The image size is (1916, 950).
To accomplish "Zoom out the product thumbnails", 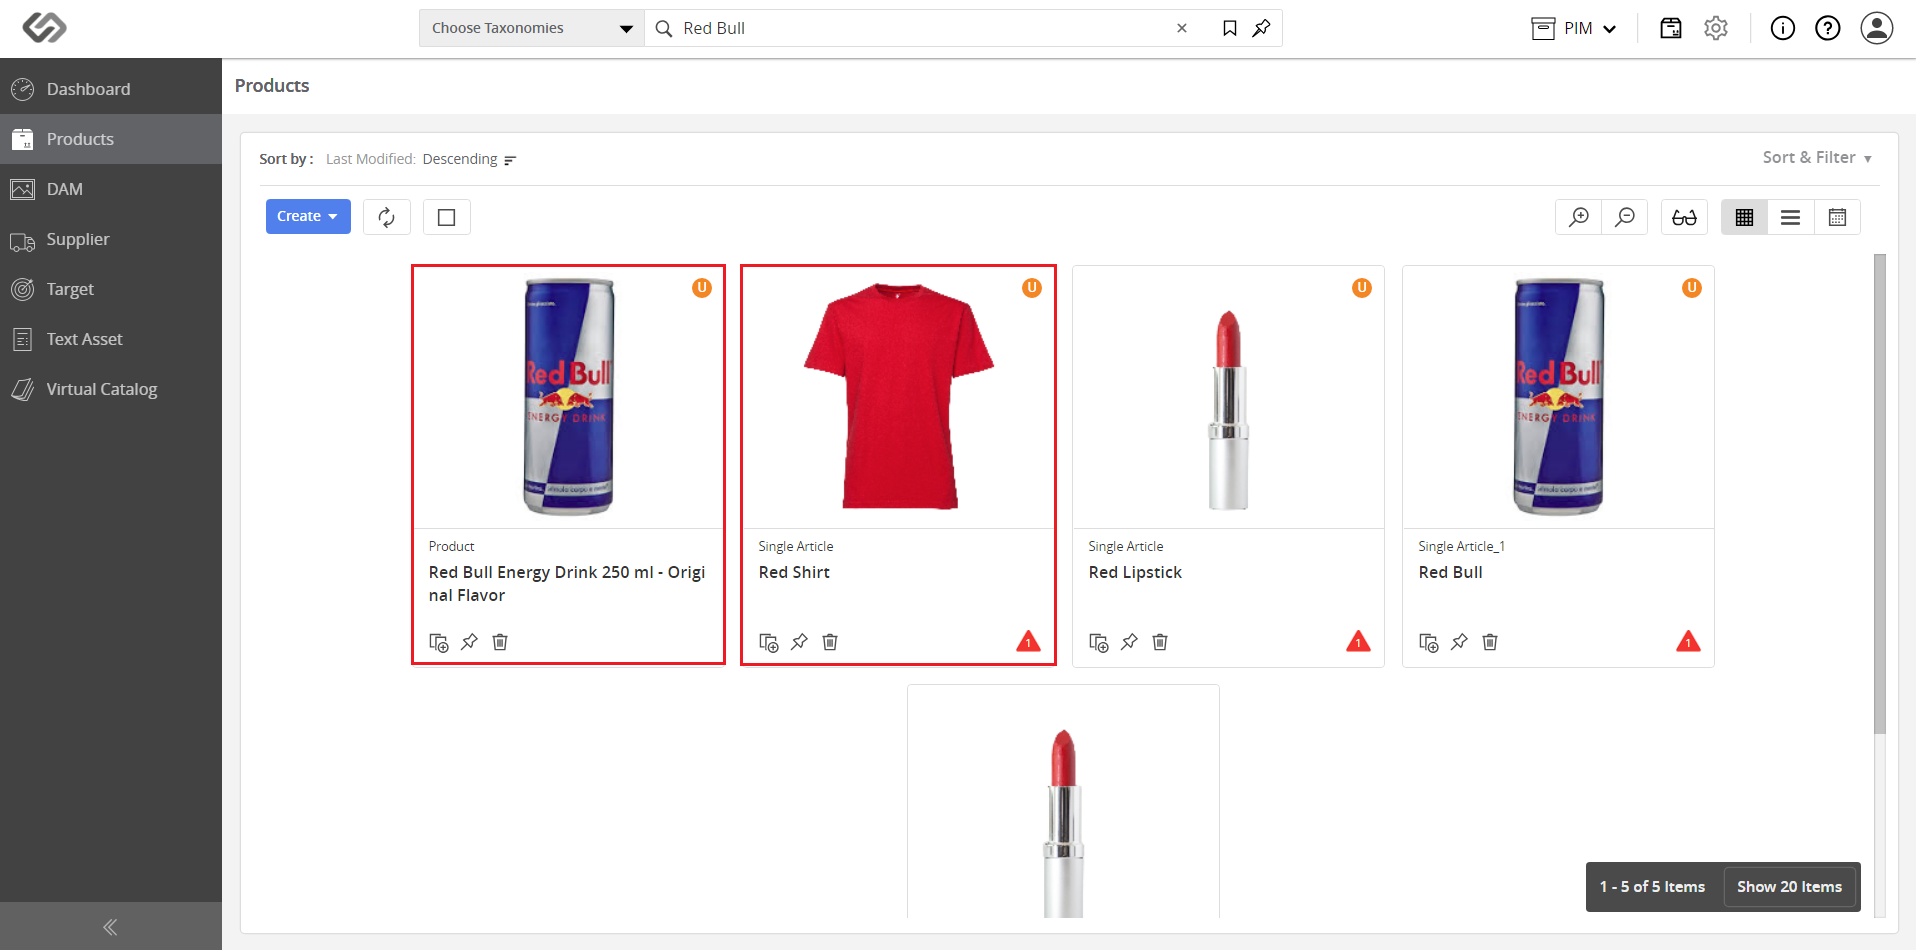I will [x=1625, y=217].
